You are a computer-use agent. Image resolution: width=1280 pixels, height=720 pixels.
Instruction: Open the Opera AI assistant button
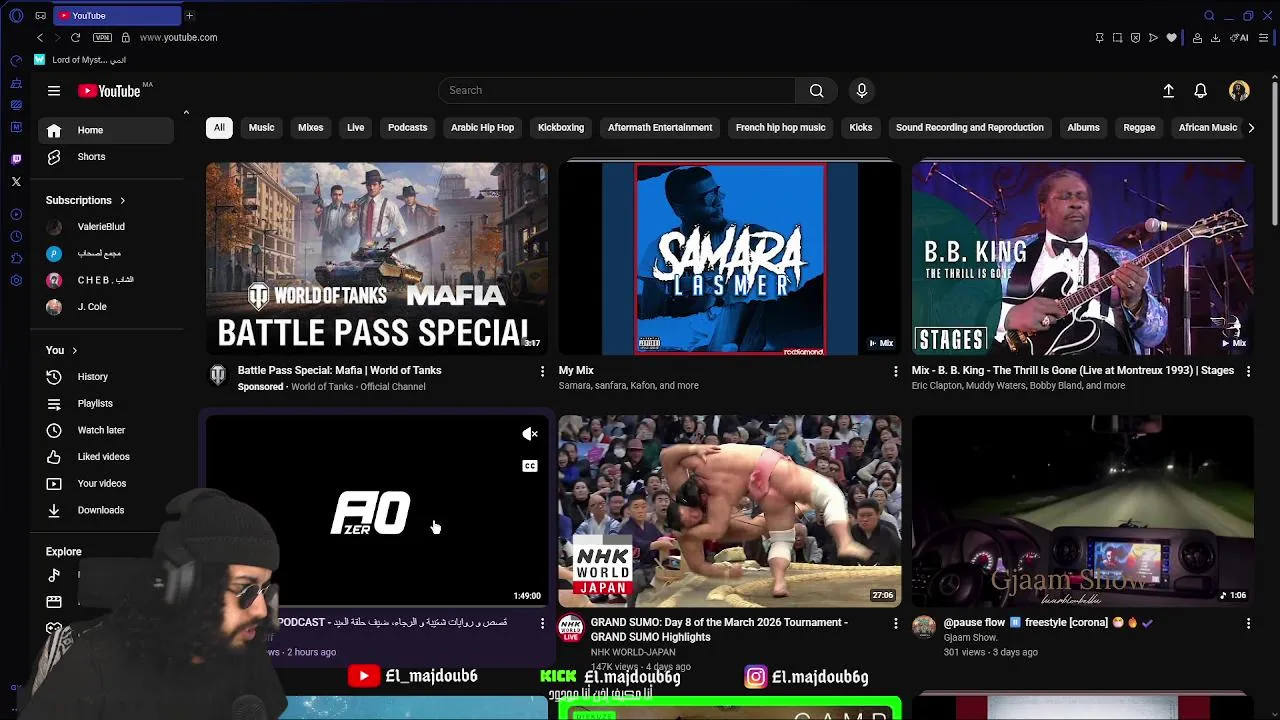1239,38
